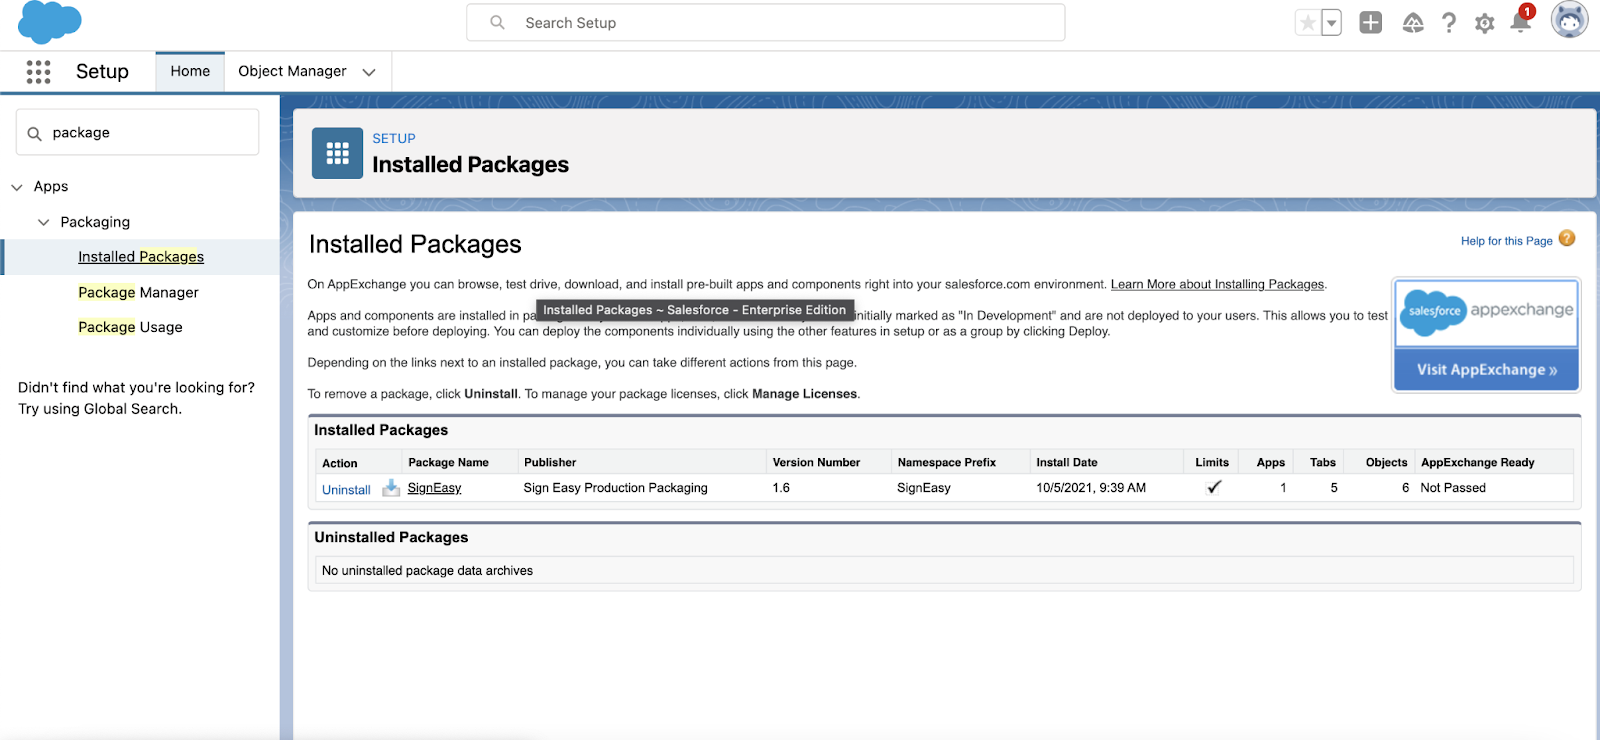Image resolution: width=1600 pixels, height=740 pixels.
Task: Open the favorites list dropdown arrow
Action: tap(1331, 23)
